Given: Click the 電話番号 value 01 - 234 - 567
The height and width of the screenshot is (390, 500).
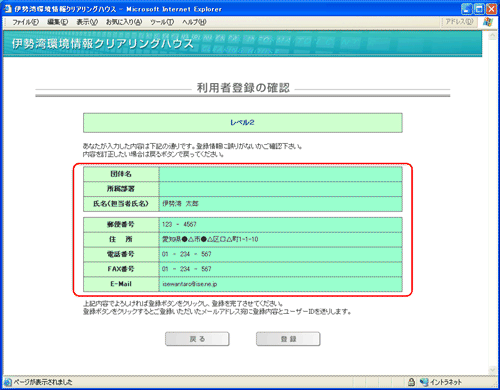Looking at the screenshot, I should point(187,254).
